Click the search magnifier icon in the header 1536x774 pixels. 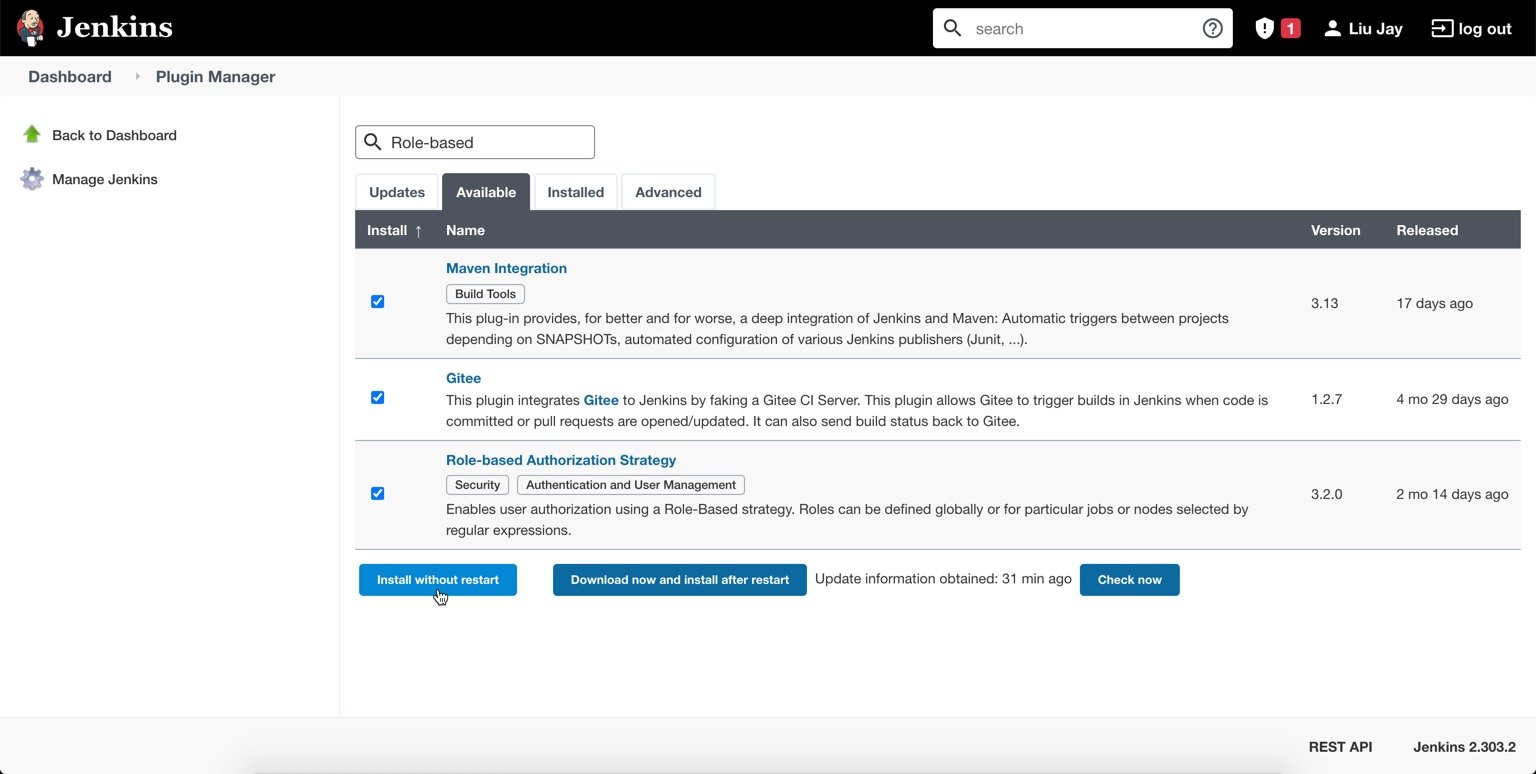pos(952,28)
